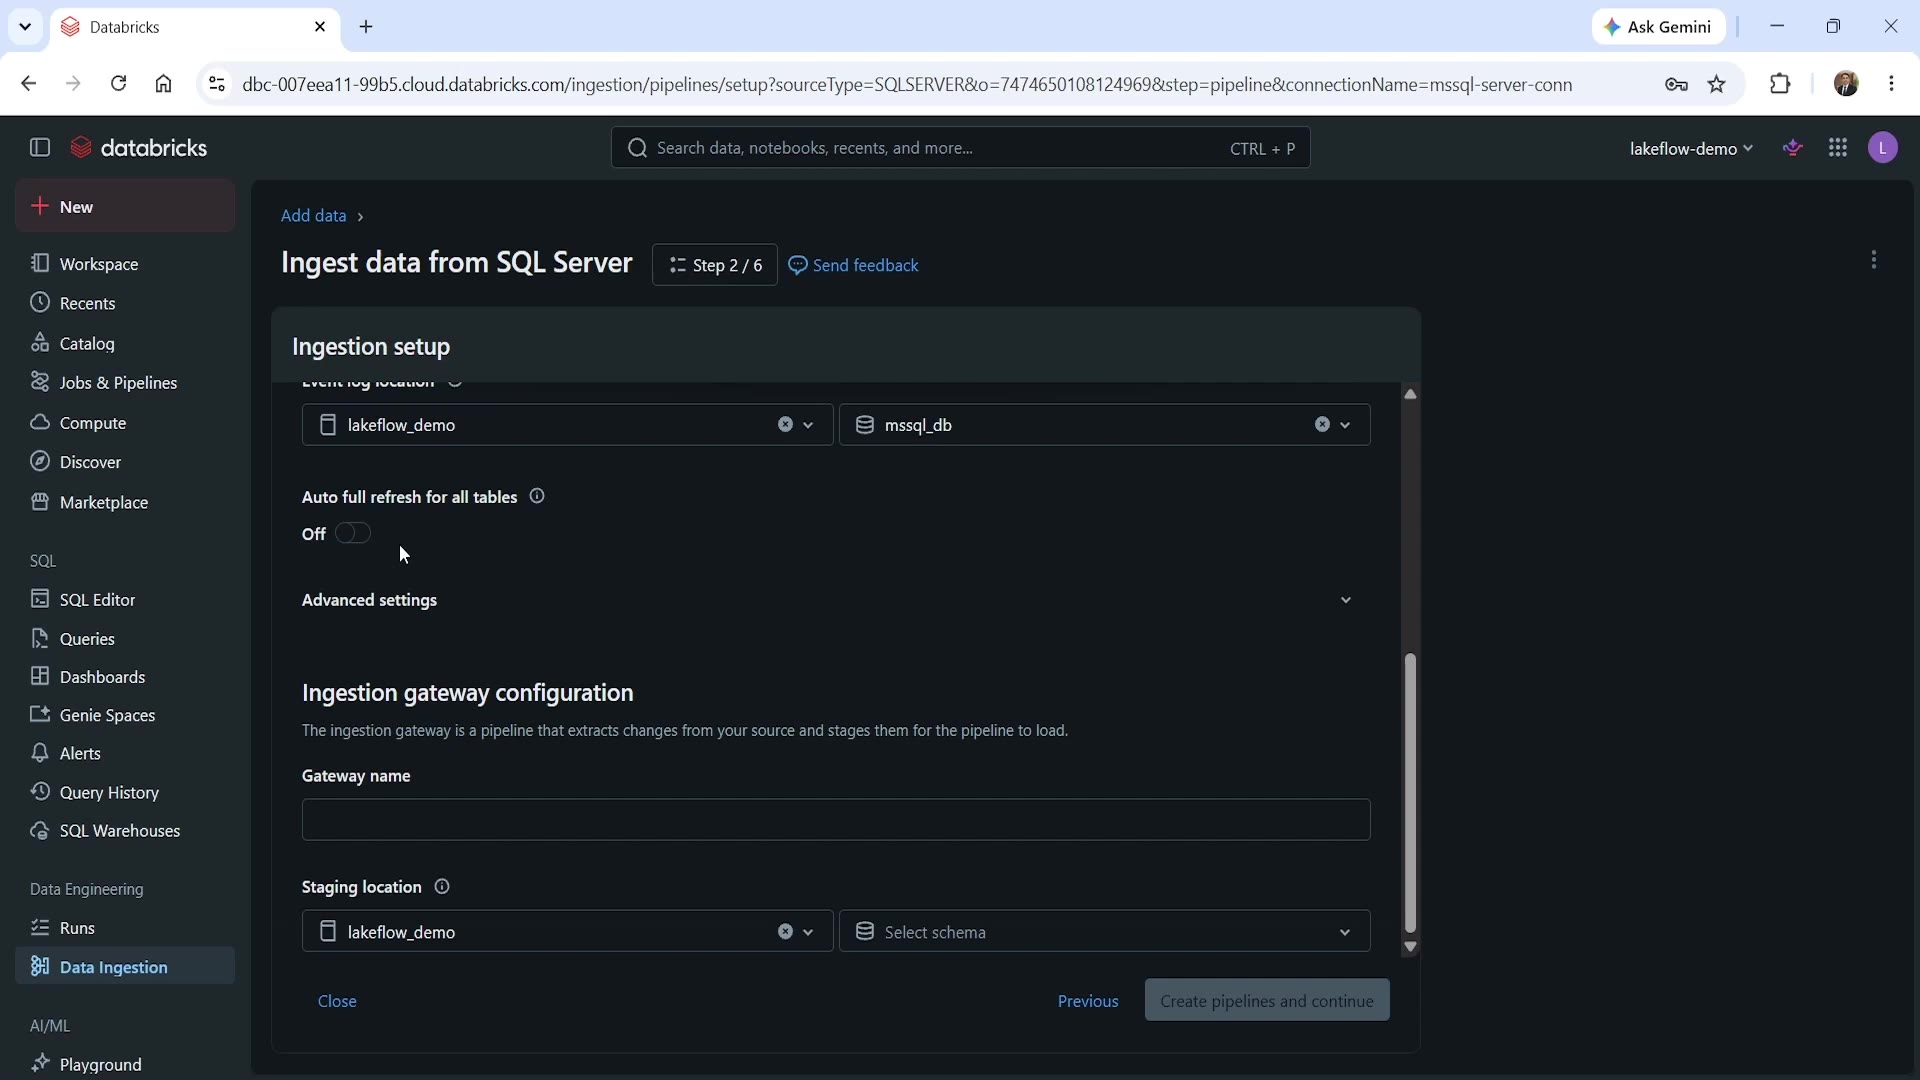Viewport: 1920px width, 1080px height.
Task: Open SQL Warehouses in sidebar
Action: (125, 831)
